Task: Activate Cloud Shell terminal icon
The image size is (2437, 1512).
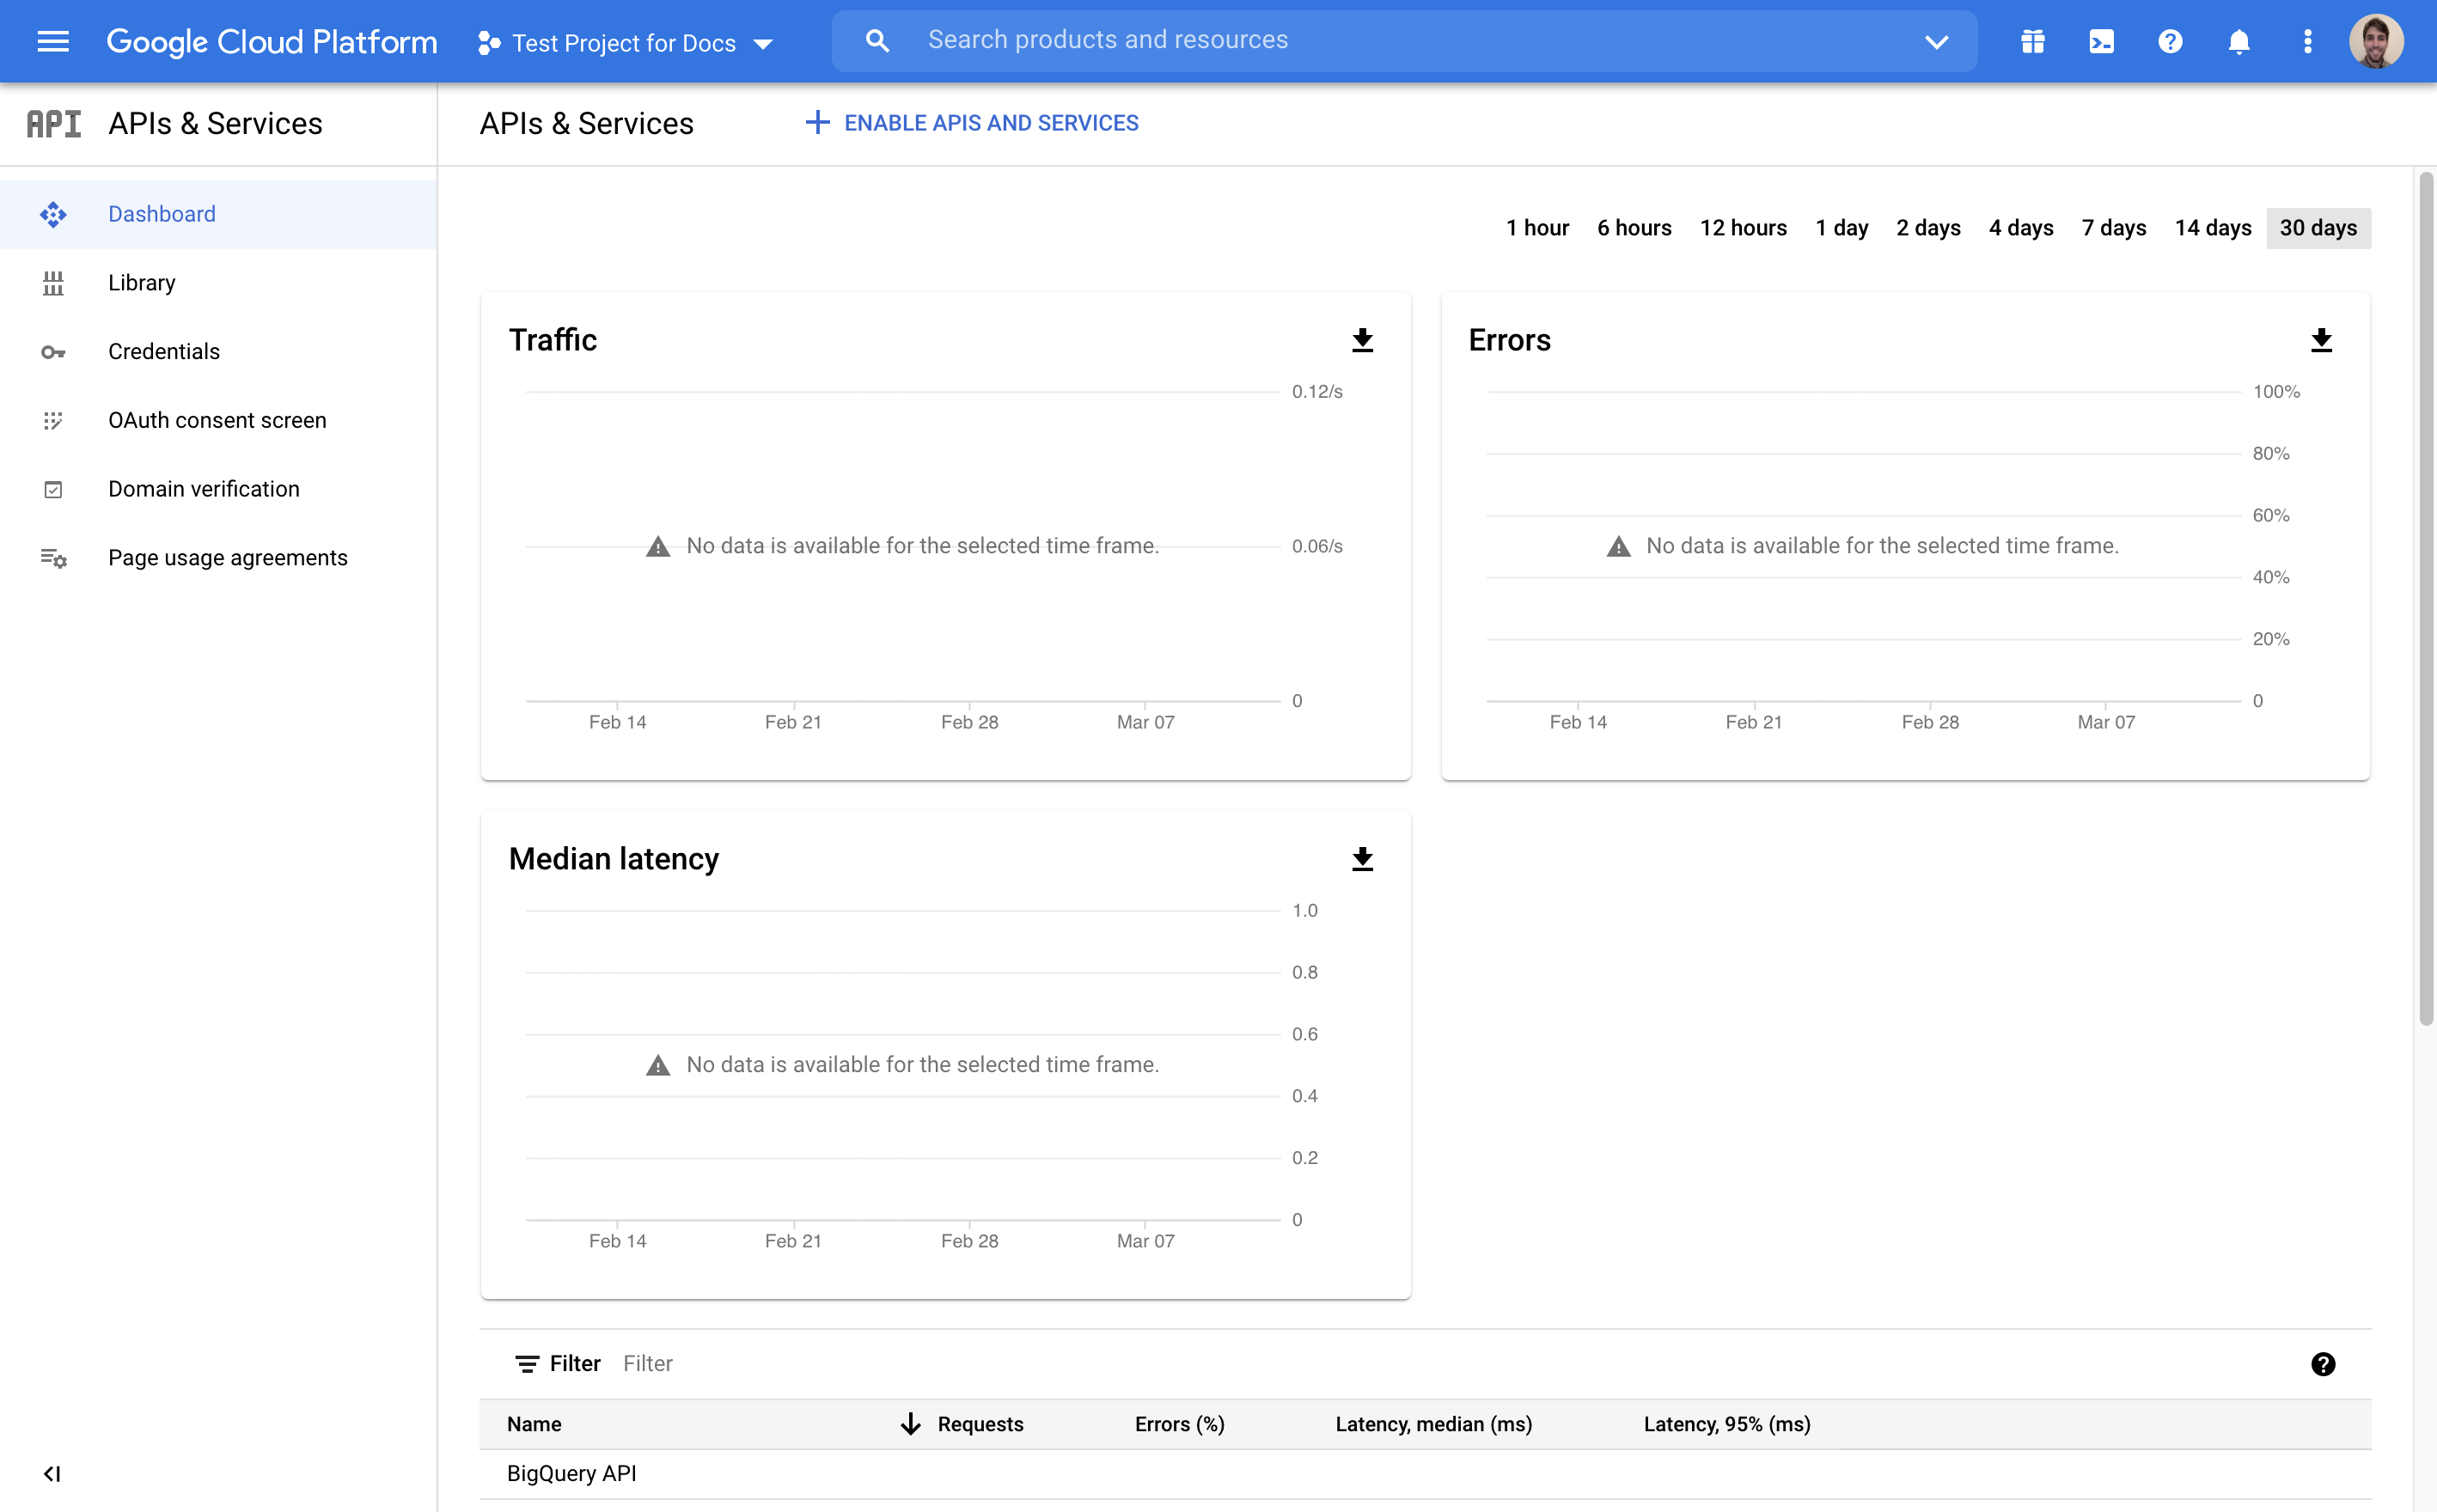Action: click(2101, 41)
